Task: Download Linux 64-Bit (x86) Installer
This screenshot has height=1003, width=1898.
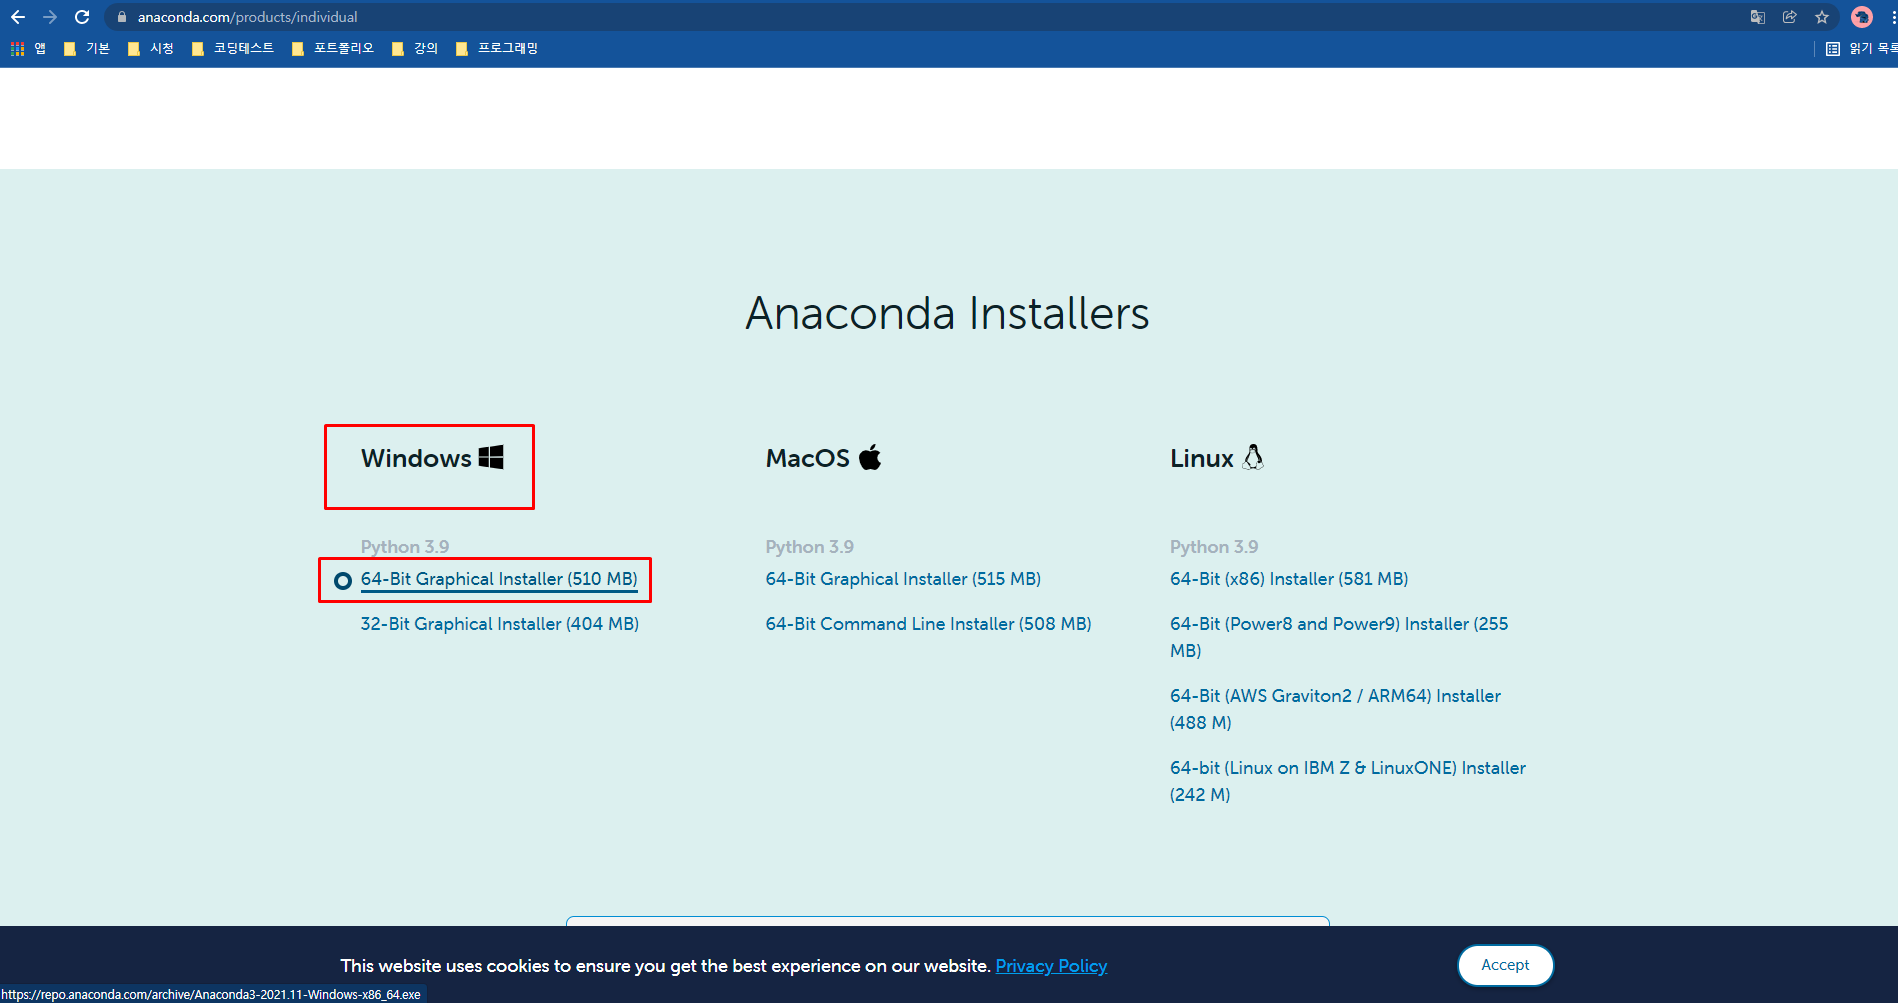Action: 1289,579
